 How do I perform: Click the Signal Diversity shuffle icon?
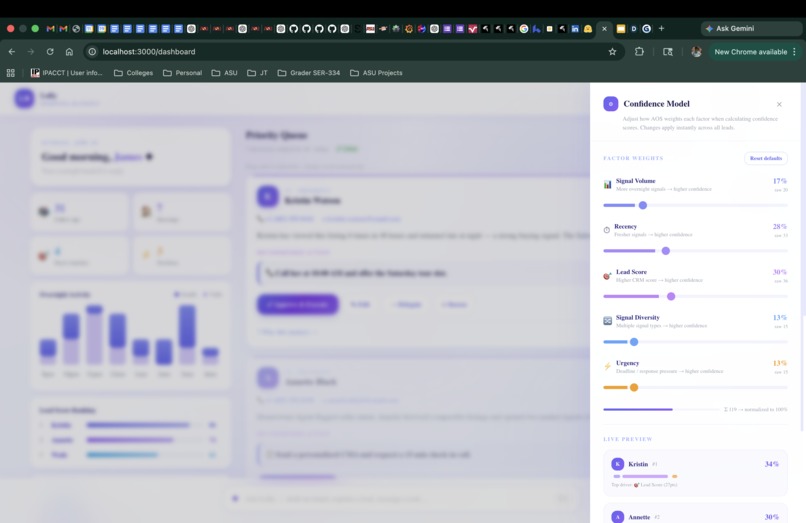pyautogui.click(x=608, y=321)
